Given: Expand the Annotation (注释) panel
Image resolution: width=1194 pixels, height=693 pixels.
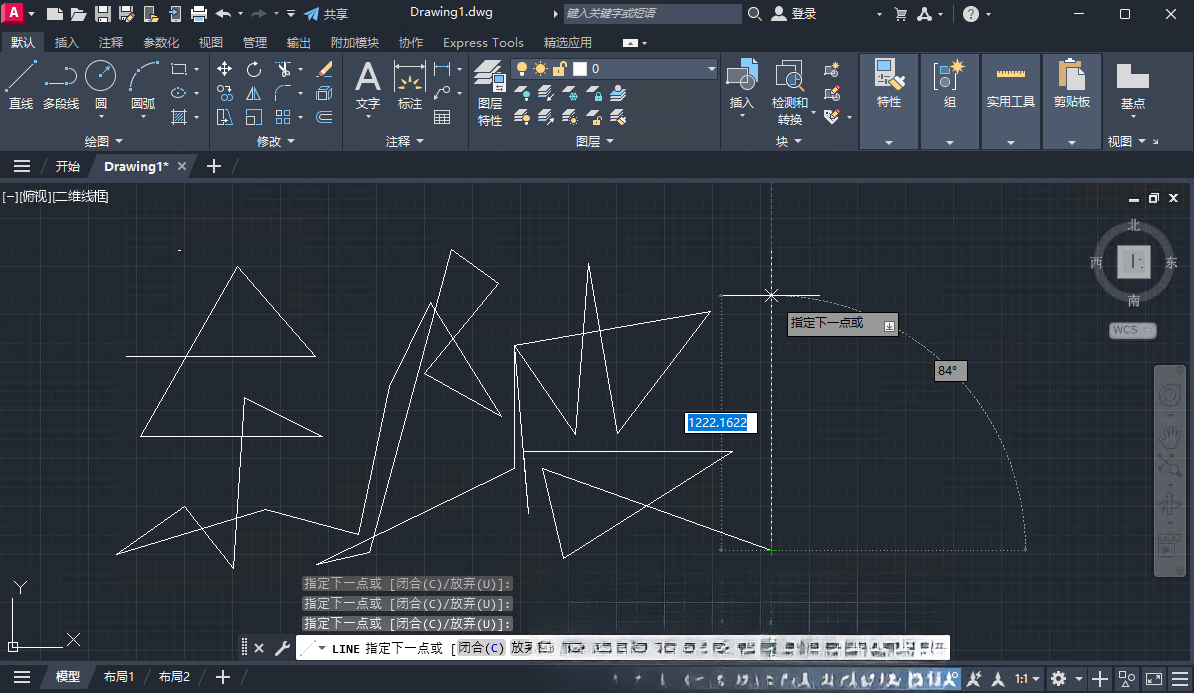Looking at the screenshot, I should 404,141.
